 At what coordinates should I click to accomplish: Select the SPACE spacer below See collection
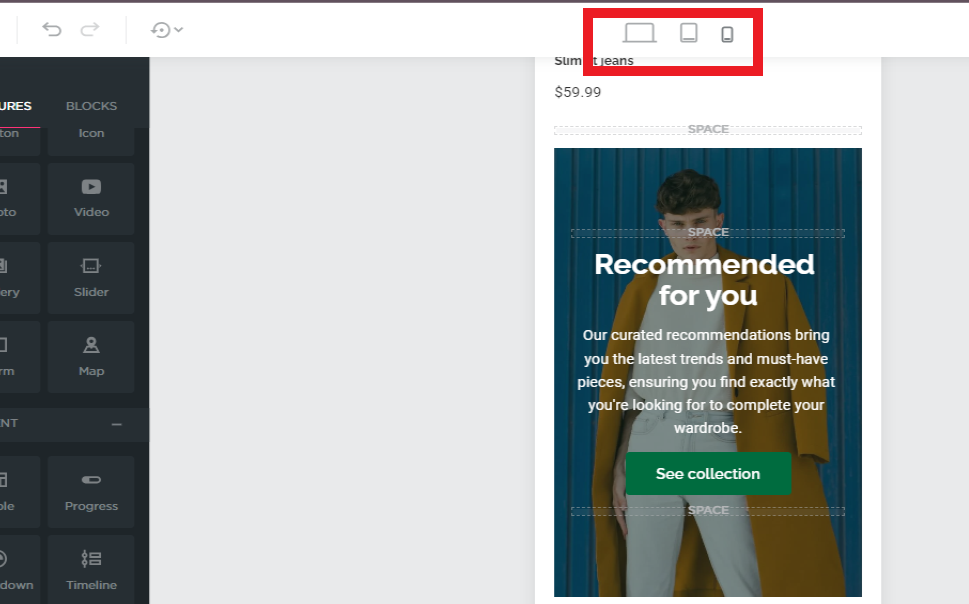(x=708, y=511)
